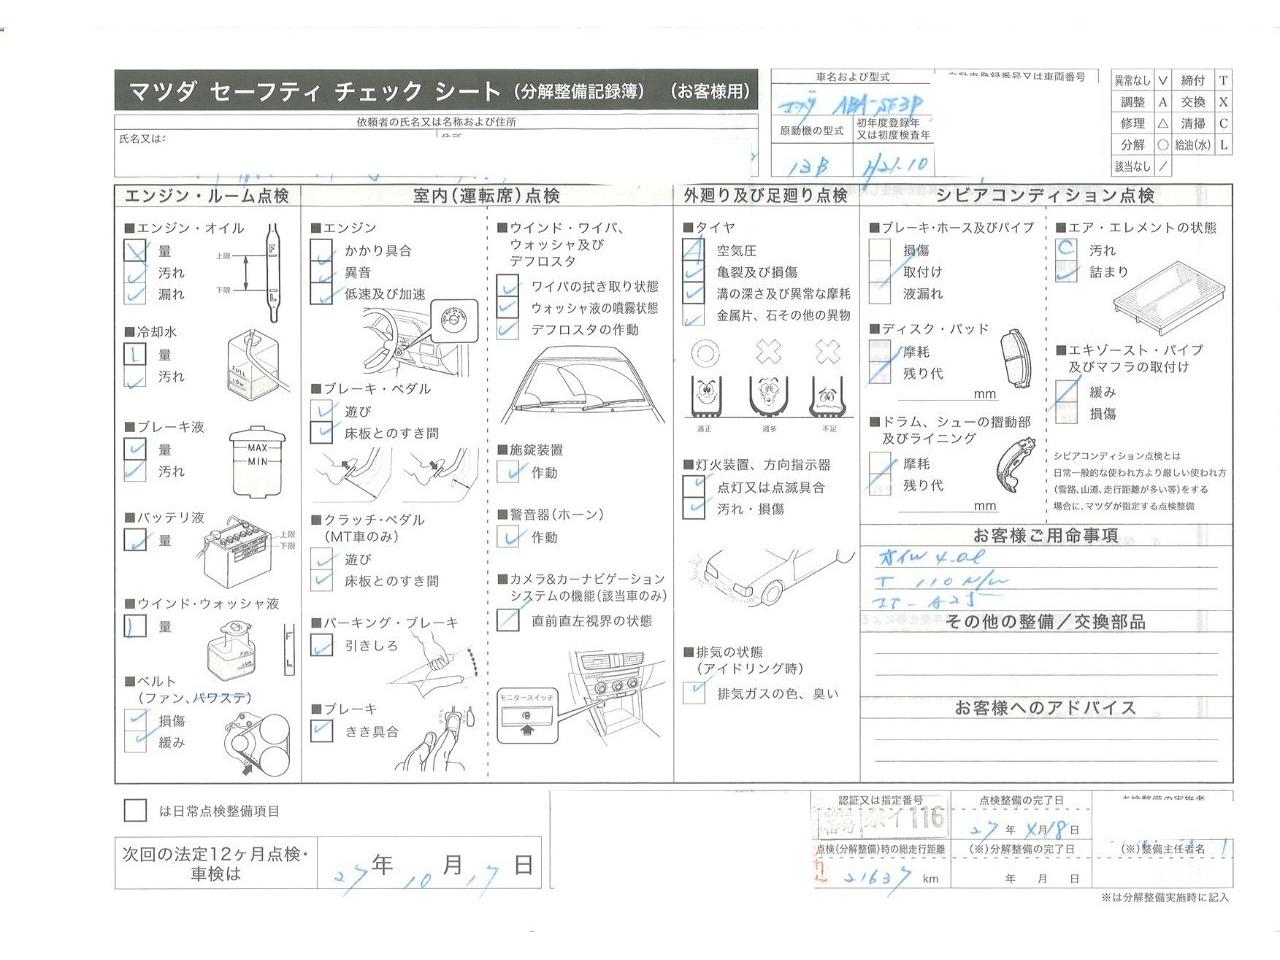
Task: Tick the parking brake 引きしろ checkbox
Action: pos(322,646)
